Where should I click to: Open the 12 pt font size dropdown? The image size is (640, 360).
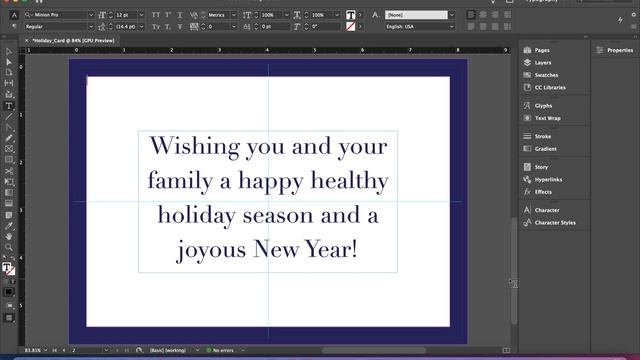tap(141, 15)
